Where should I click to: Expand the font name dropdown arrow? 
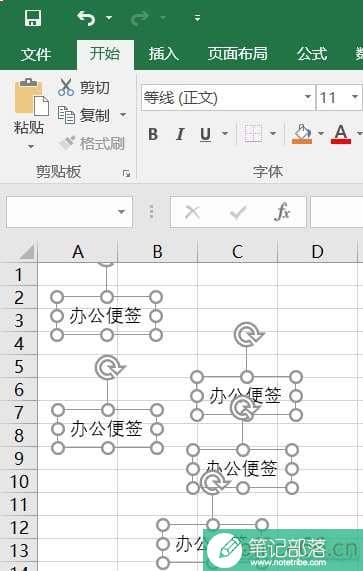(308, 97)
